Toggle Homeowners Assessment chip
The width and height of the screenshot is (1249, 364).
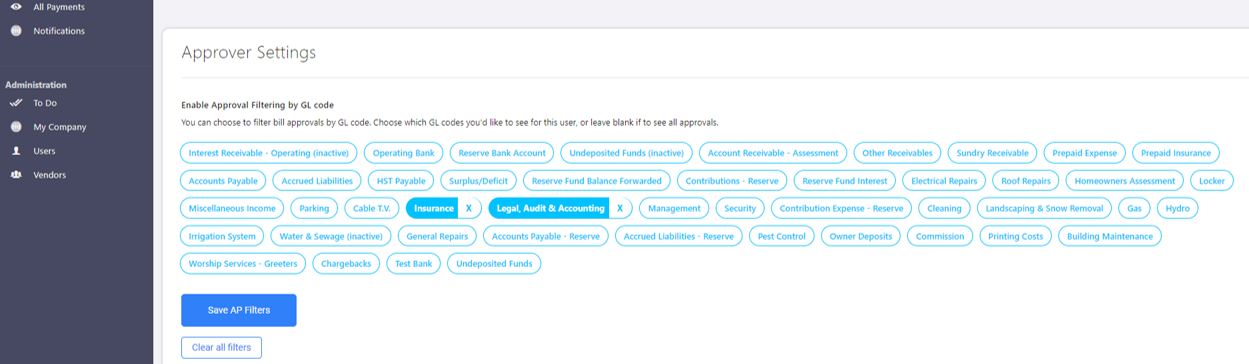[1125, 181]
